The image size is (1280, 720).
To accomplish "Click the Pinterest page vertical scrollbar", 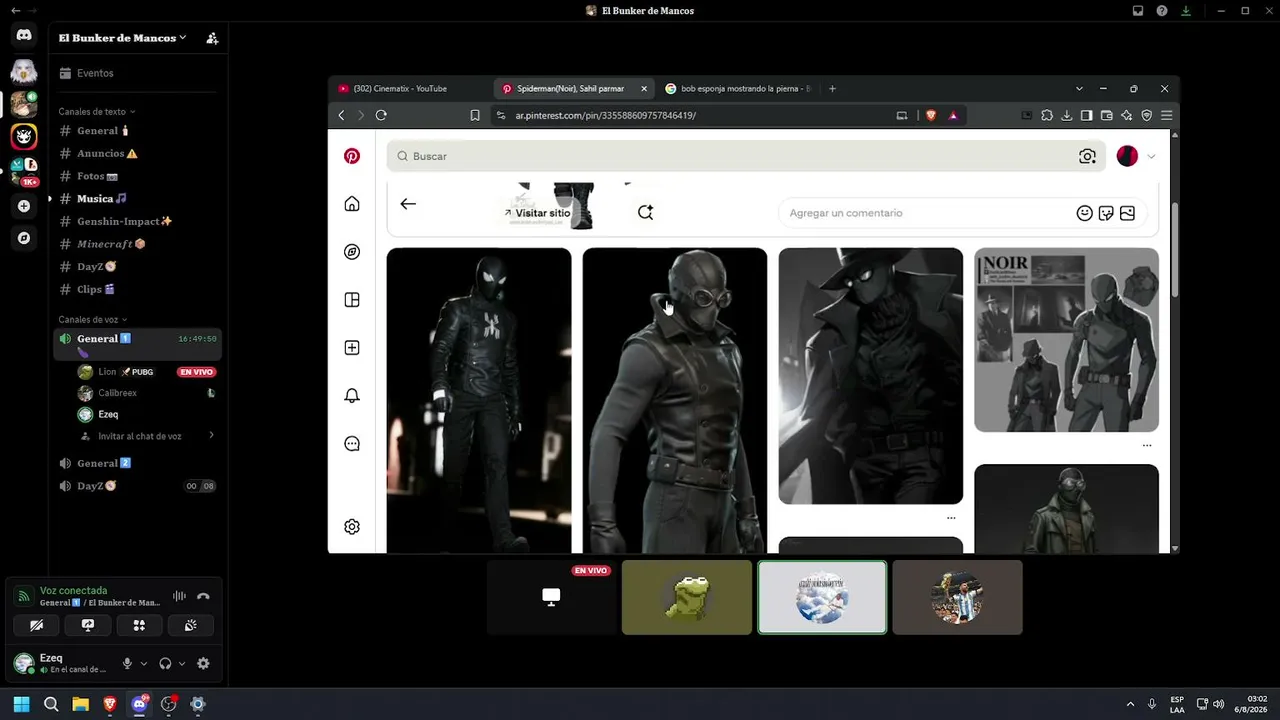I will coord(1174,250).
